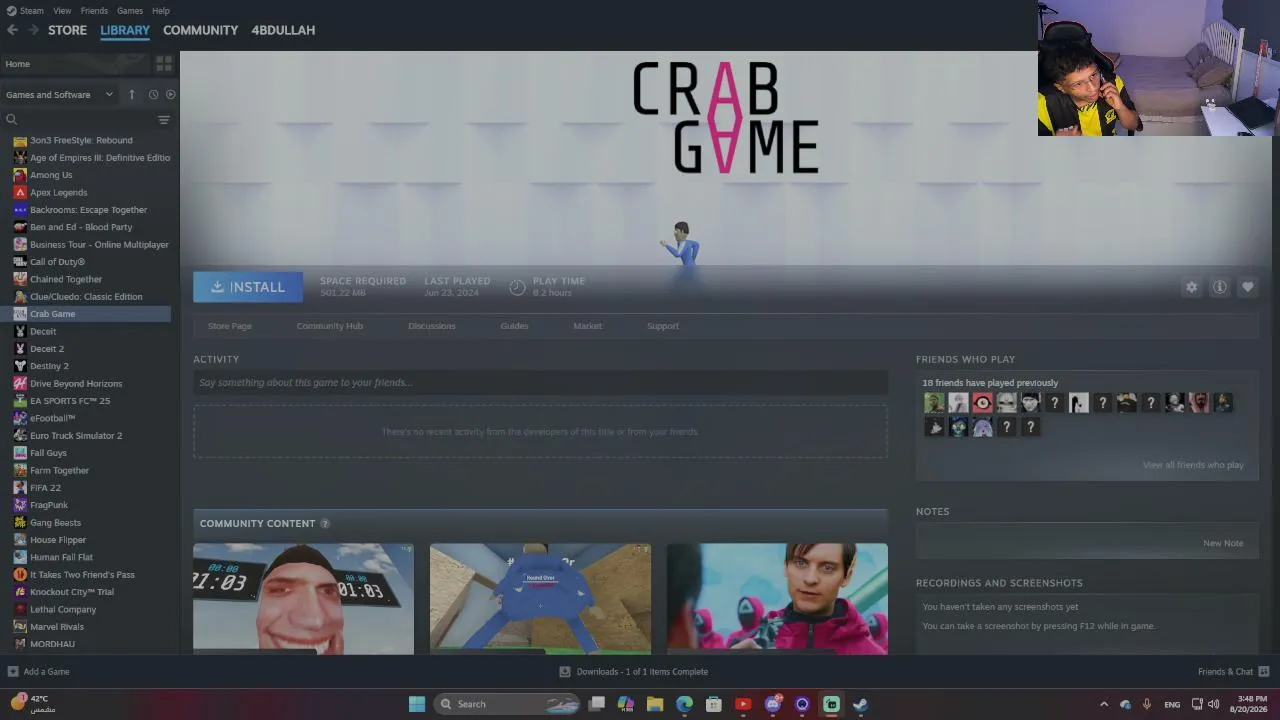1280x720 pixels.
Task: Open the Community Hub link
Action: 330,326
